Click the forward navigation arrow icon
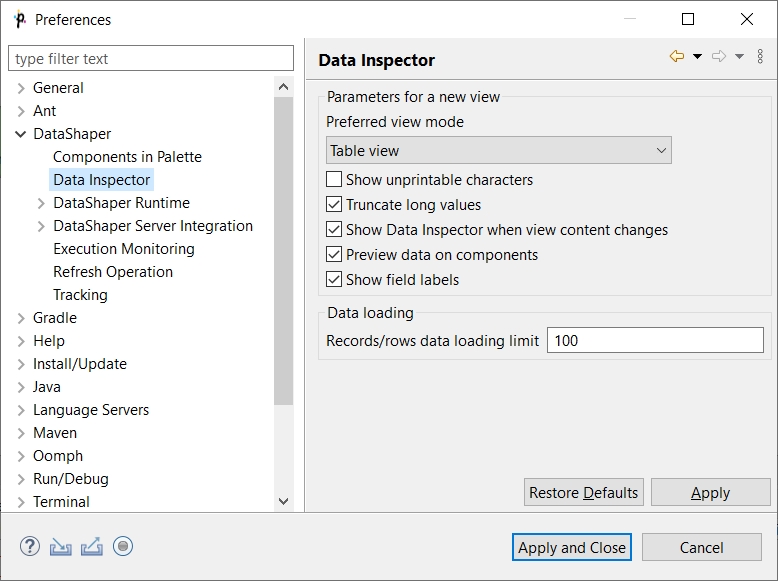Image resolution: width=778 pixels, height=581 pixels. pos(719,56)
